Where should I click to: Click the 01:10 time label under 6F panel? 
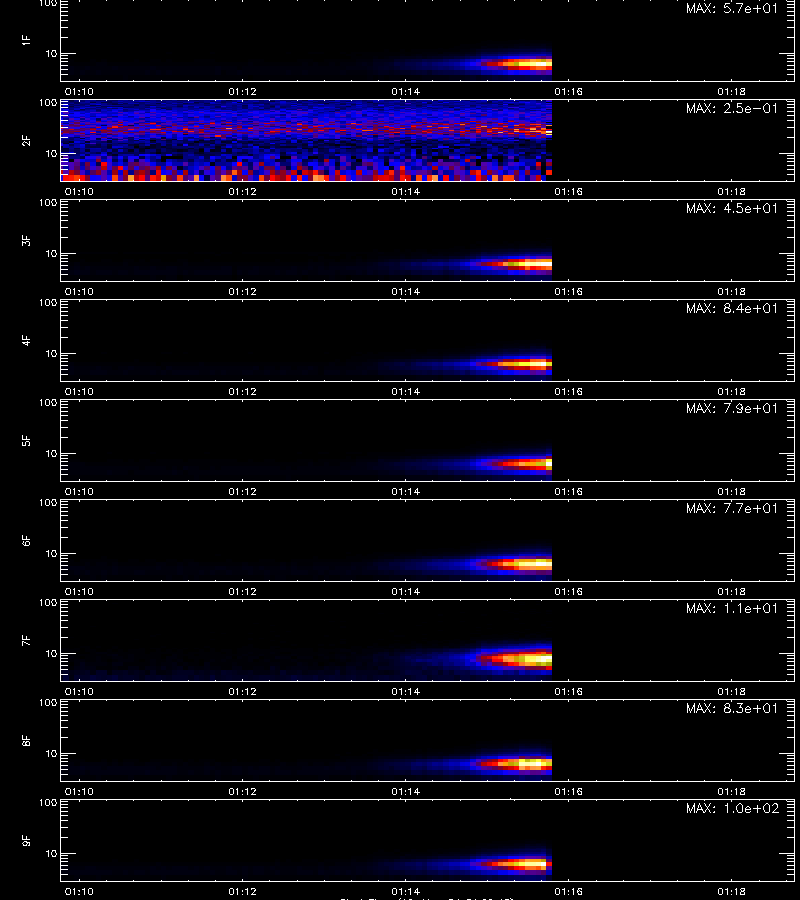pyautogui.click(x=79, y=591)
